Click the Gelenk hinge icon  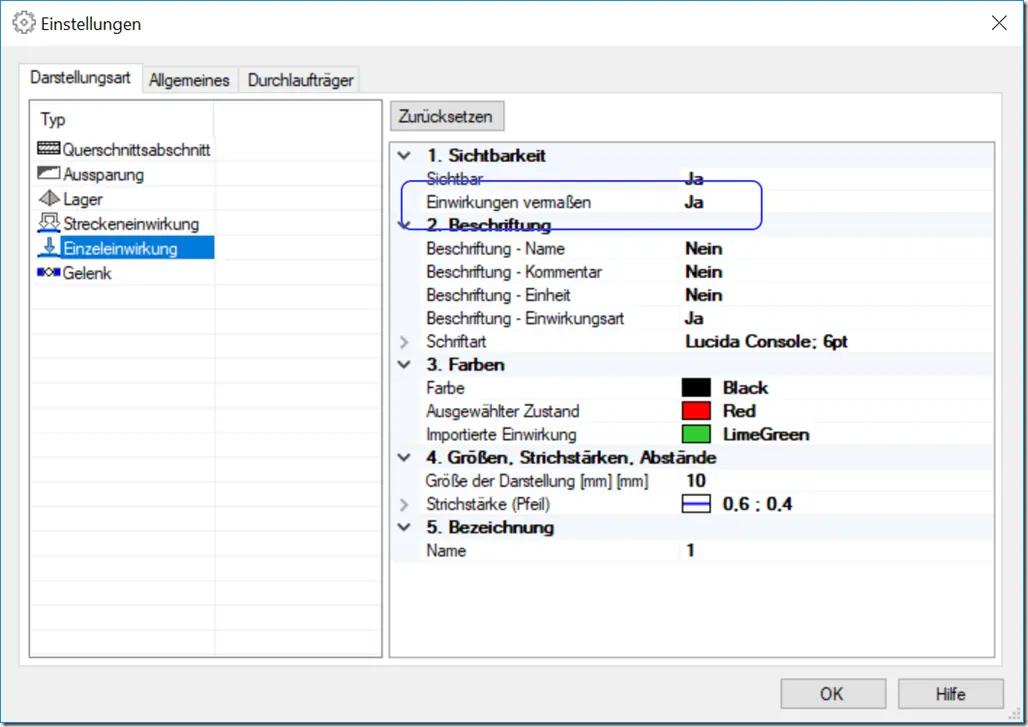49,272
